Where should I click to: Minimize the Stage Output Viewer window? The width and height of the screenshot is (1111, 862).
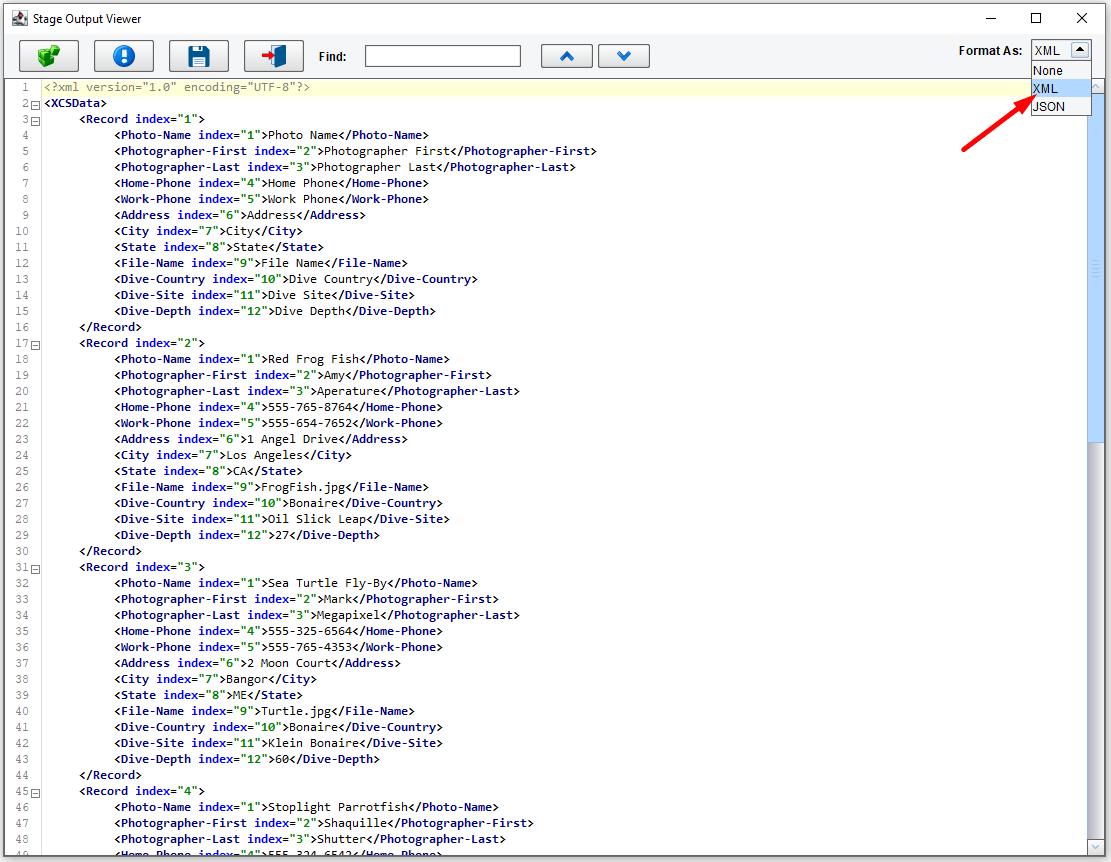(x=991, y=18)
